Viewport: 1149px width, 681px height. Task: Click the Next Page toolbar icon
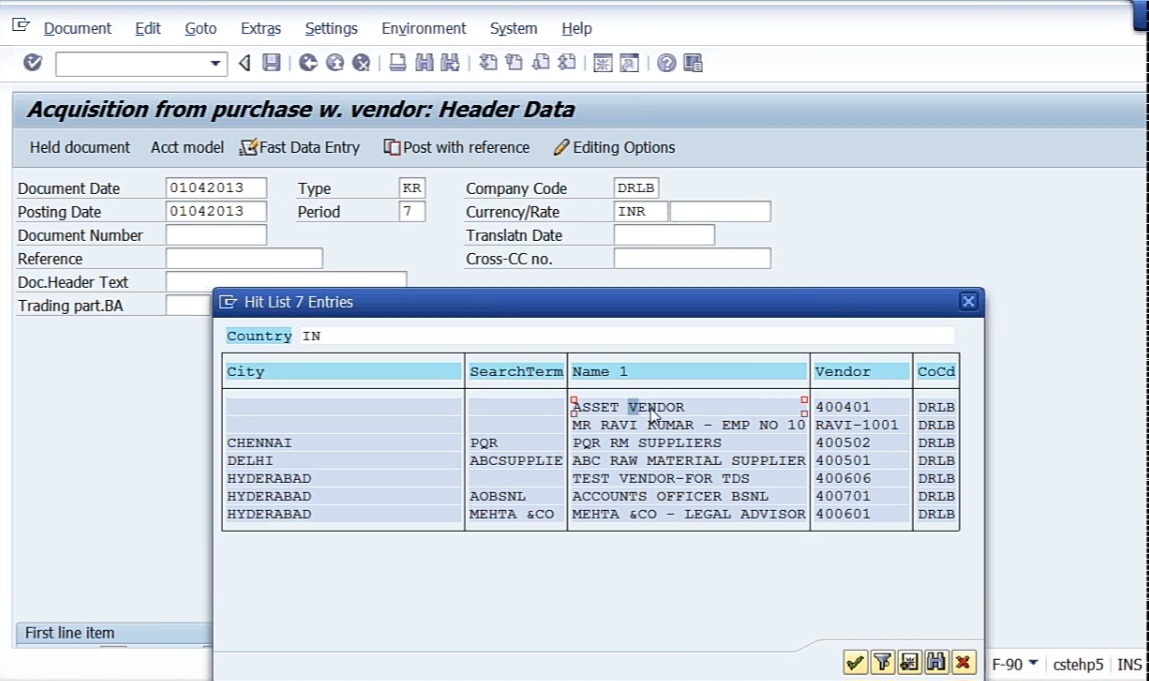(x=541, y=63)
